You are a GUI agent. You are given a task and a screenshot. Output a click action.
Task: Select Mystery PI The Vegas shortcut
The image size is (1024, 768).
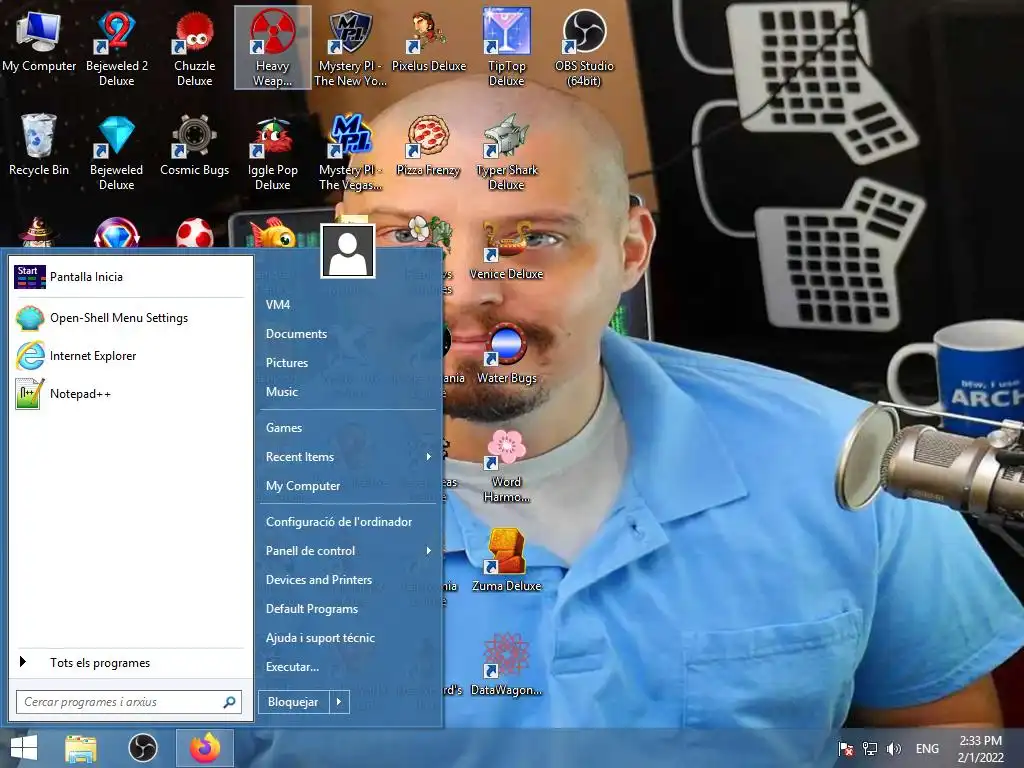click(x=350, y=153)
